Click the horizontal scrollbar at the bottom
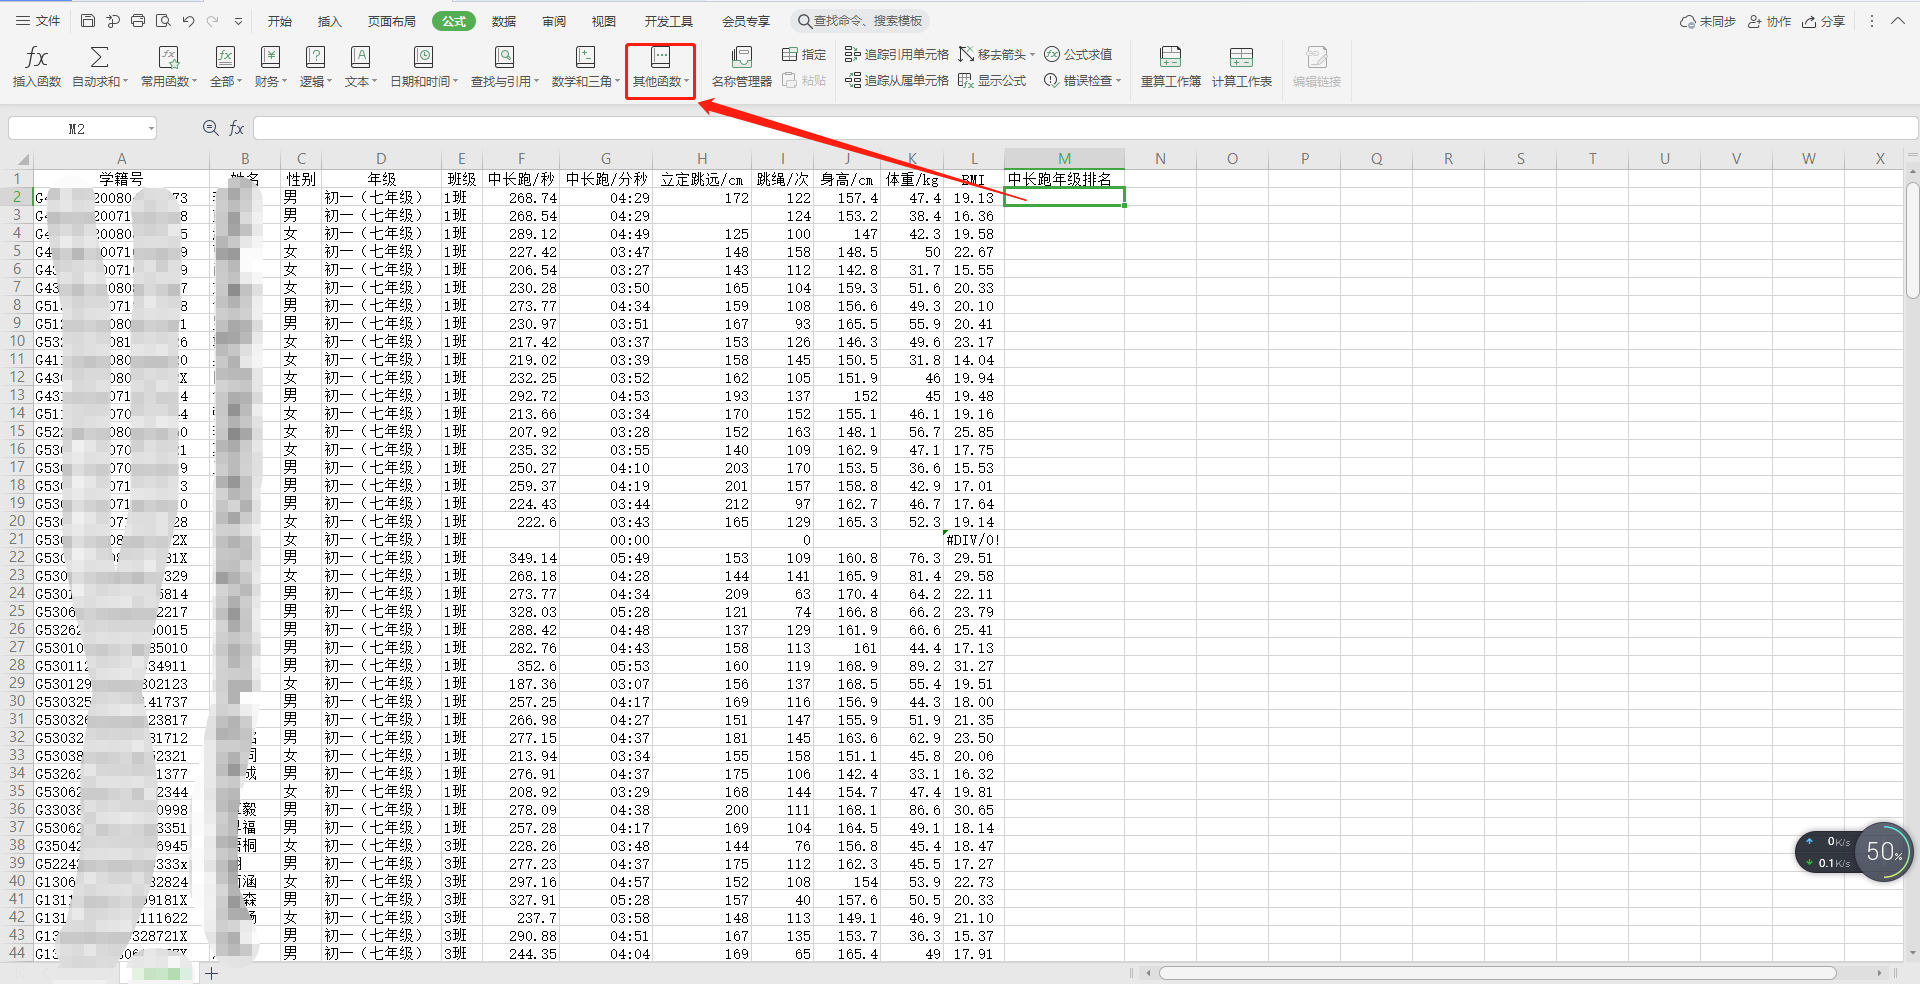 click(x=1498, y=973)
